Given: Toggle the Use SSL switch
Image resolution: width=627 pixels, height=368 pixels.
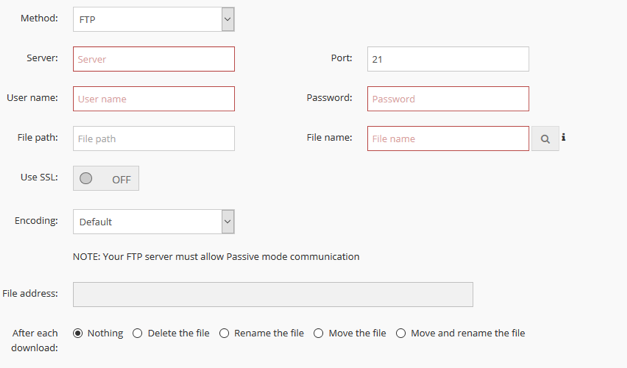Looking at the screenshot, I should [106, 178].
